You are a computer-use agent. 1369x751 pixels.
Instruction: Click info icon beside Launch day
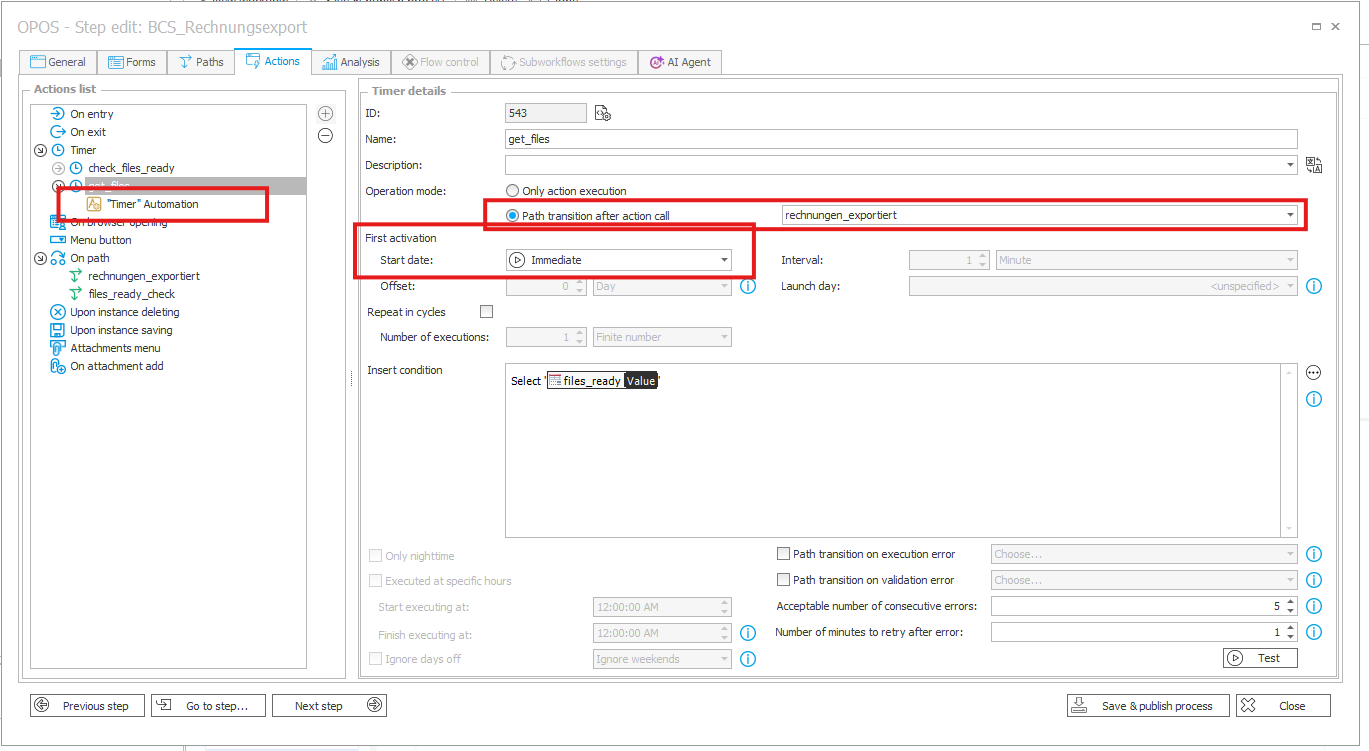(x=1314, y=286)
